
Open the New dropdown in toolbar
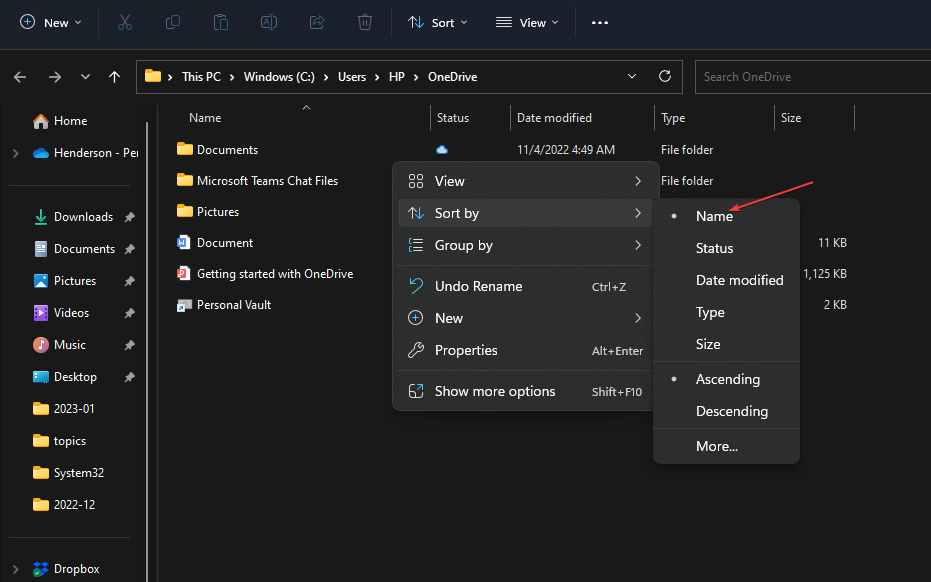(x=51, y=22)
